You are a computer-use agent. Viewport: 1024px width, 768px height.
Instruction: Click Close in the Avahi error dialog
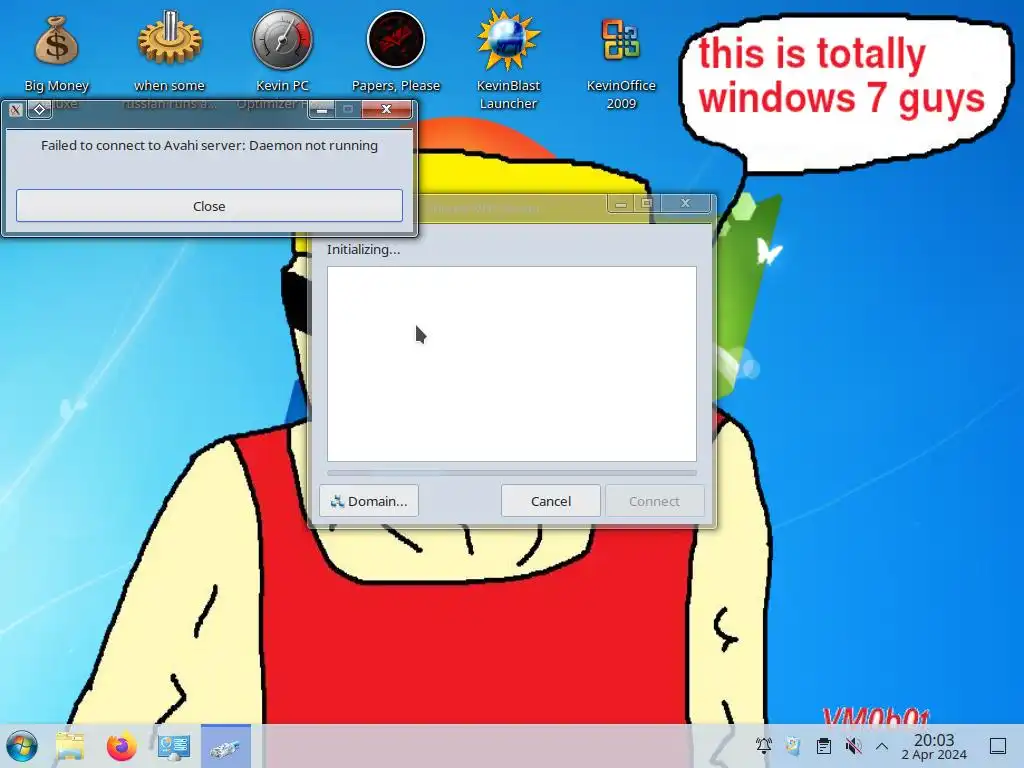coord(209,206)
